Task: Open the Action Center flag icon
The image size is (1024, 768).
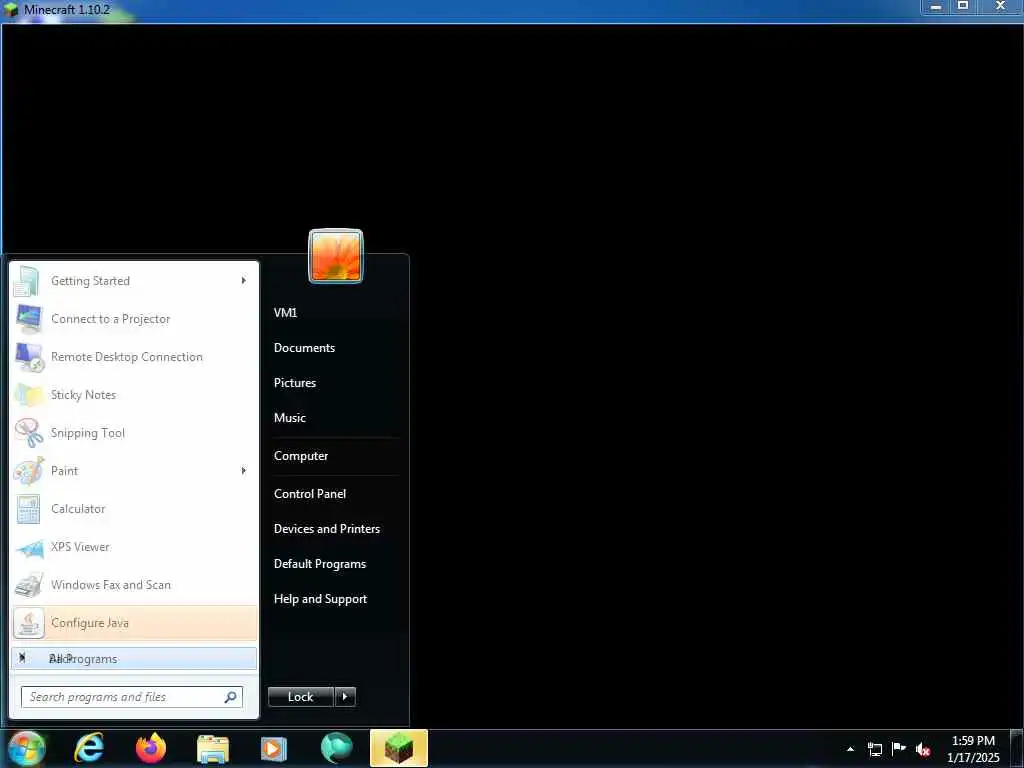Action: [x=899, y=748]
